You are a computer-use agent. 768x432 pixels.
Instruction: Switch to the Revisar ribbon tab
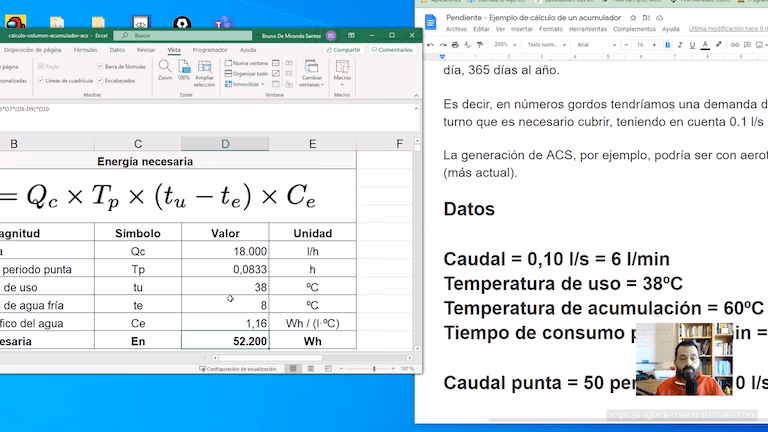pyautogui.click(x=146, y=50)
